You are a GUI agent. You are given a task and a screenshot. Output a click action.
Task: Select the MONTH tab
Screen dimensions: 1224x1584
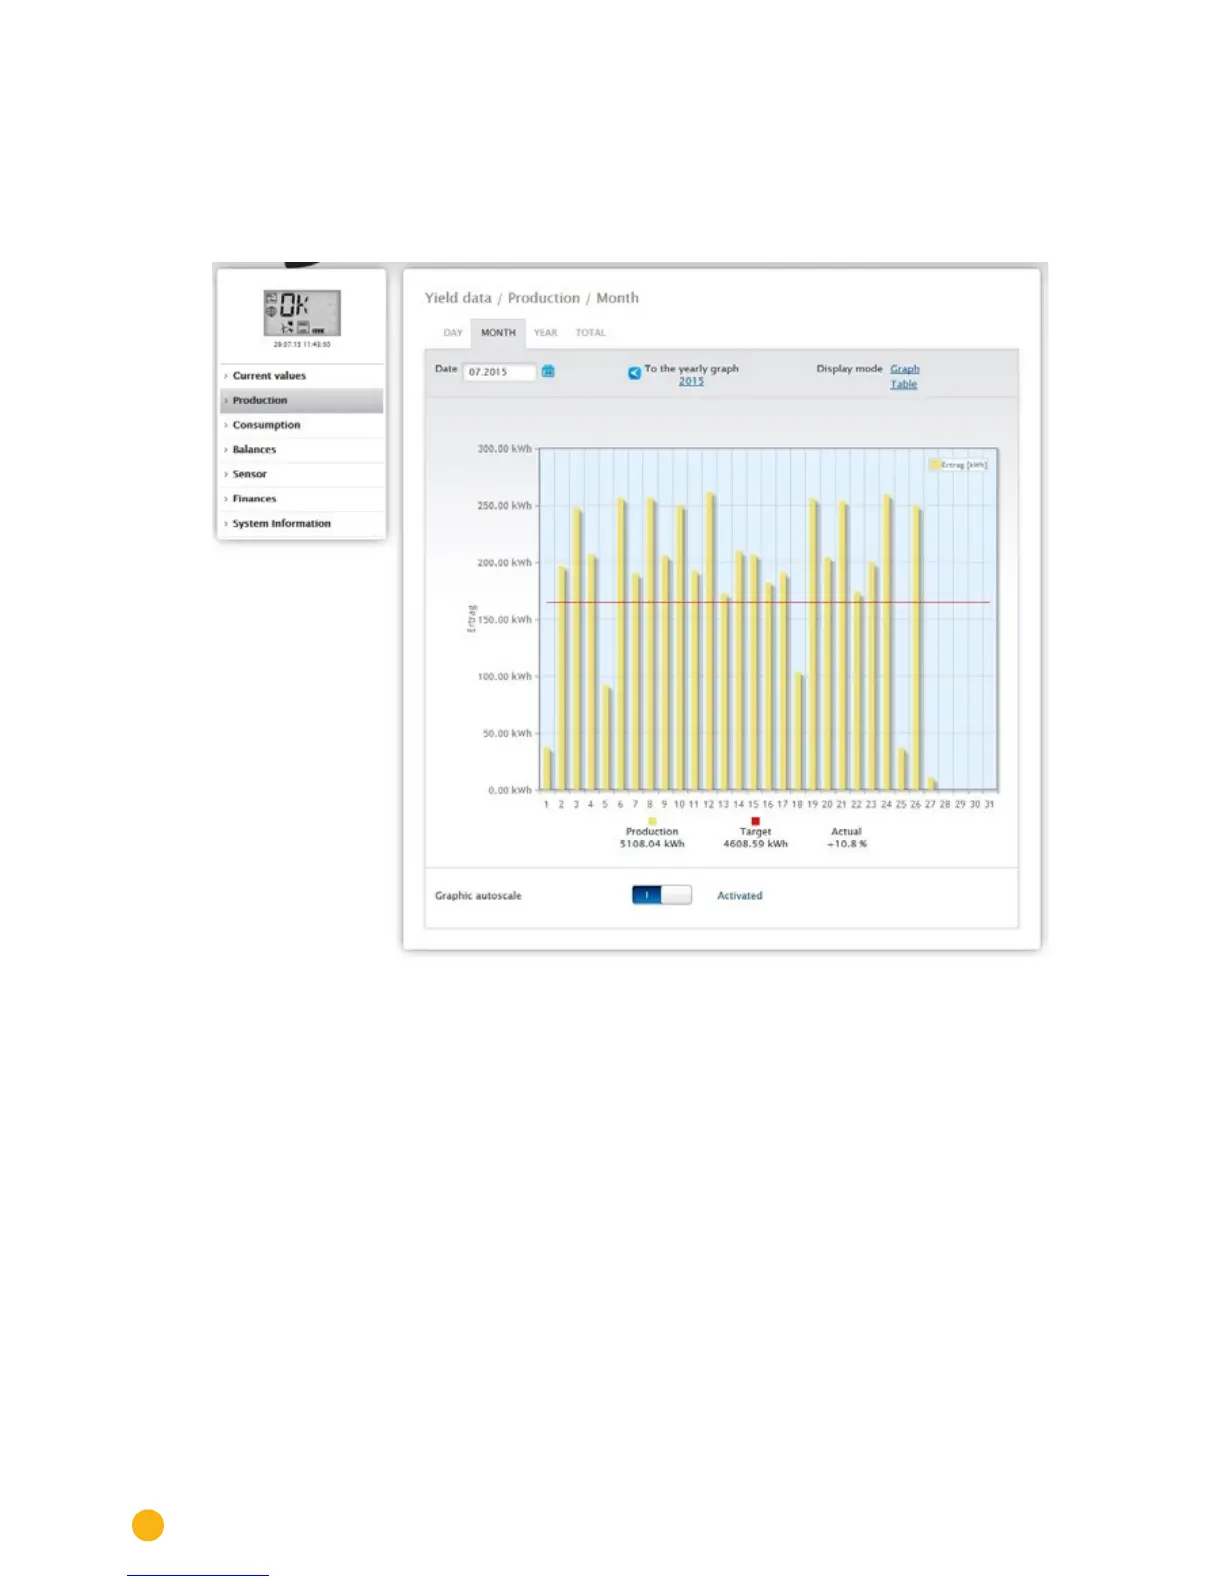pos(498,333)
